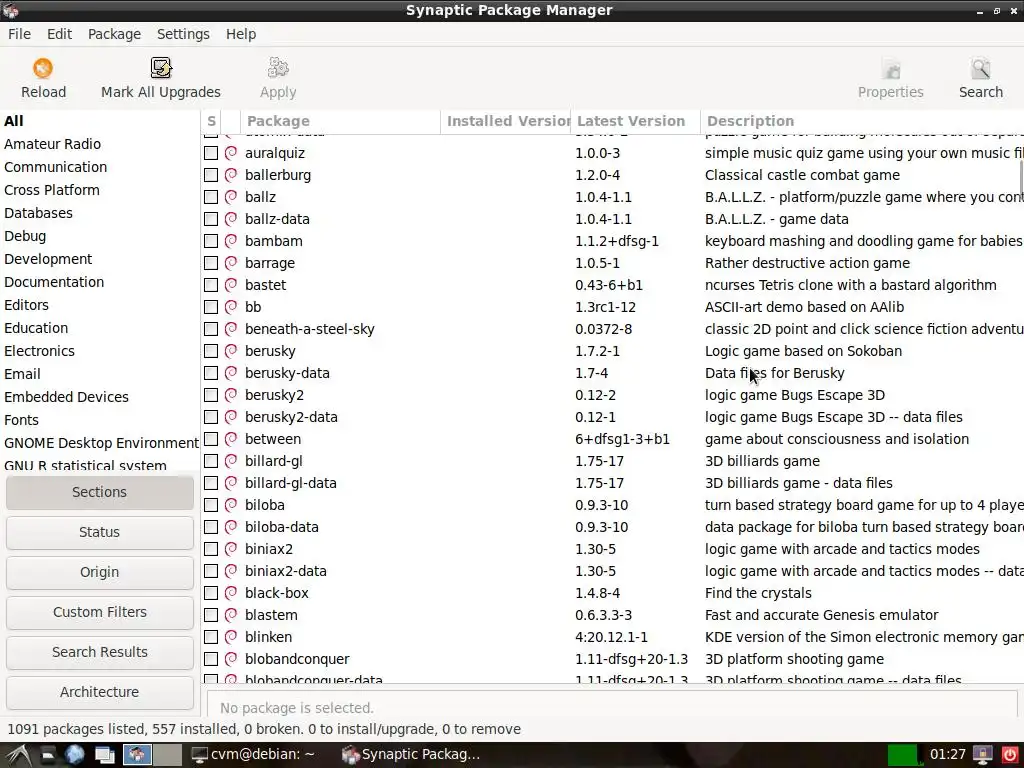
Task: Click the Debian swirl icon beside blastem
Action: pyautogui.click(x=231, y=615)
